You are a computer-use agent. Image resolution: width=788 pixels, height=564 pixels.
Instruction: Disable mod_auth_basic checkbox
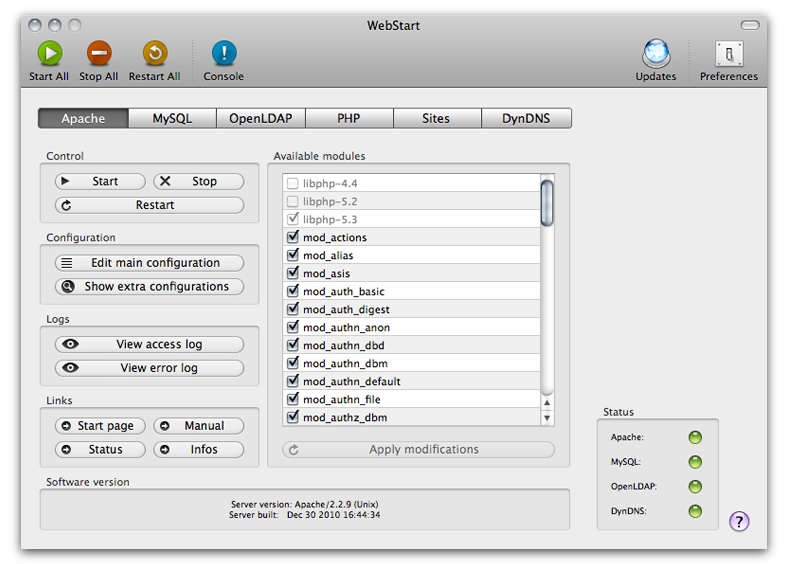coord(292,291)
